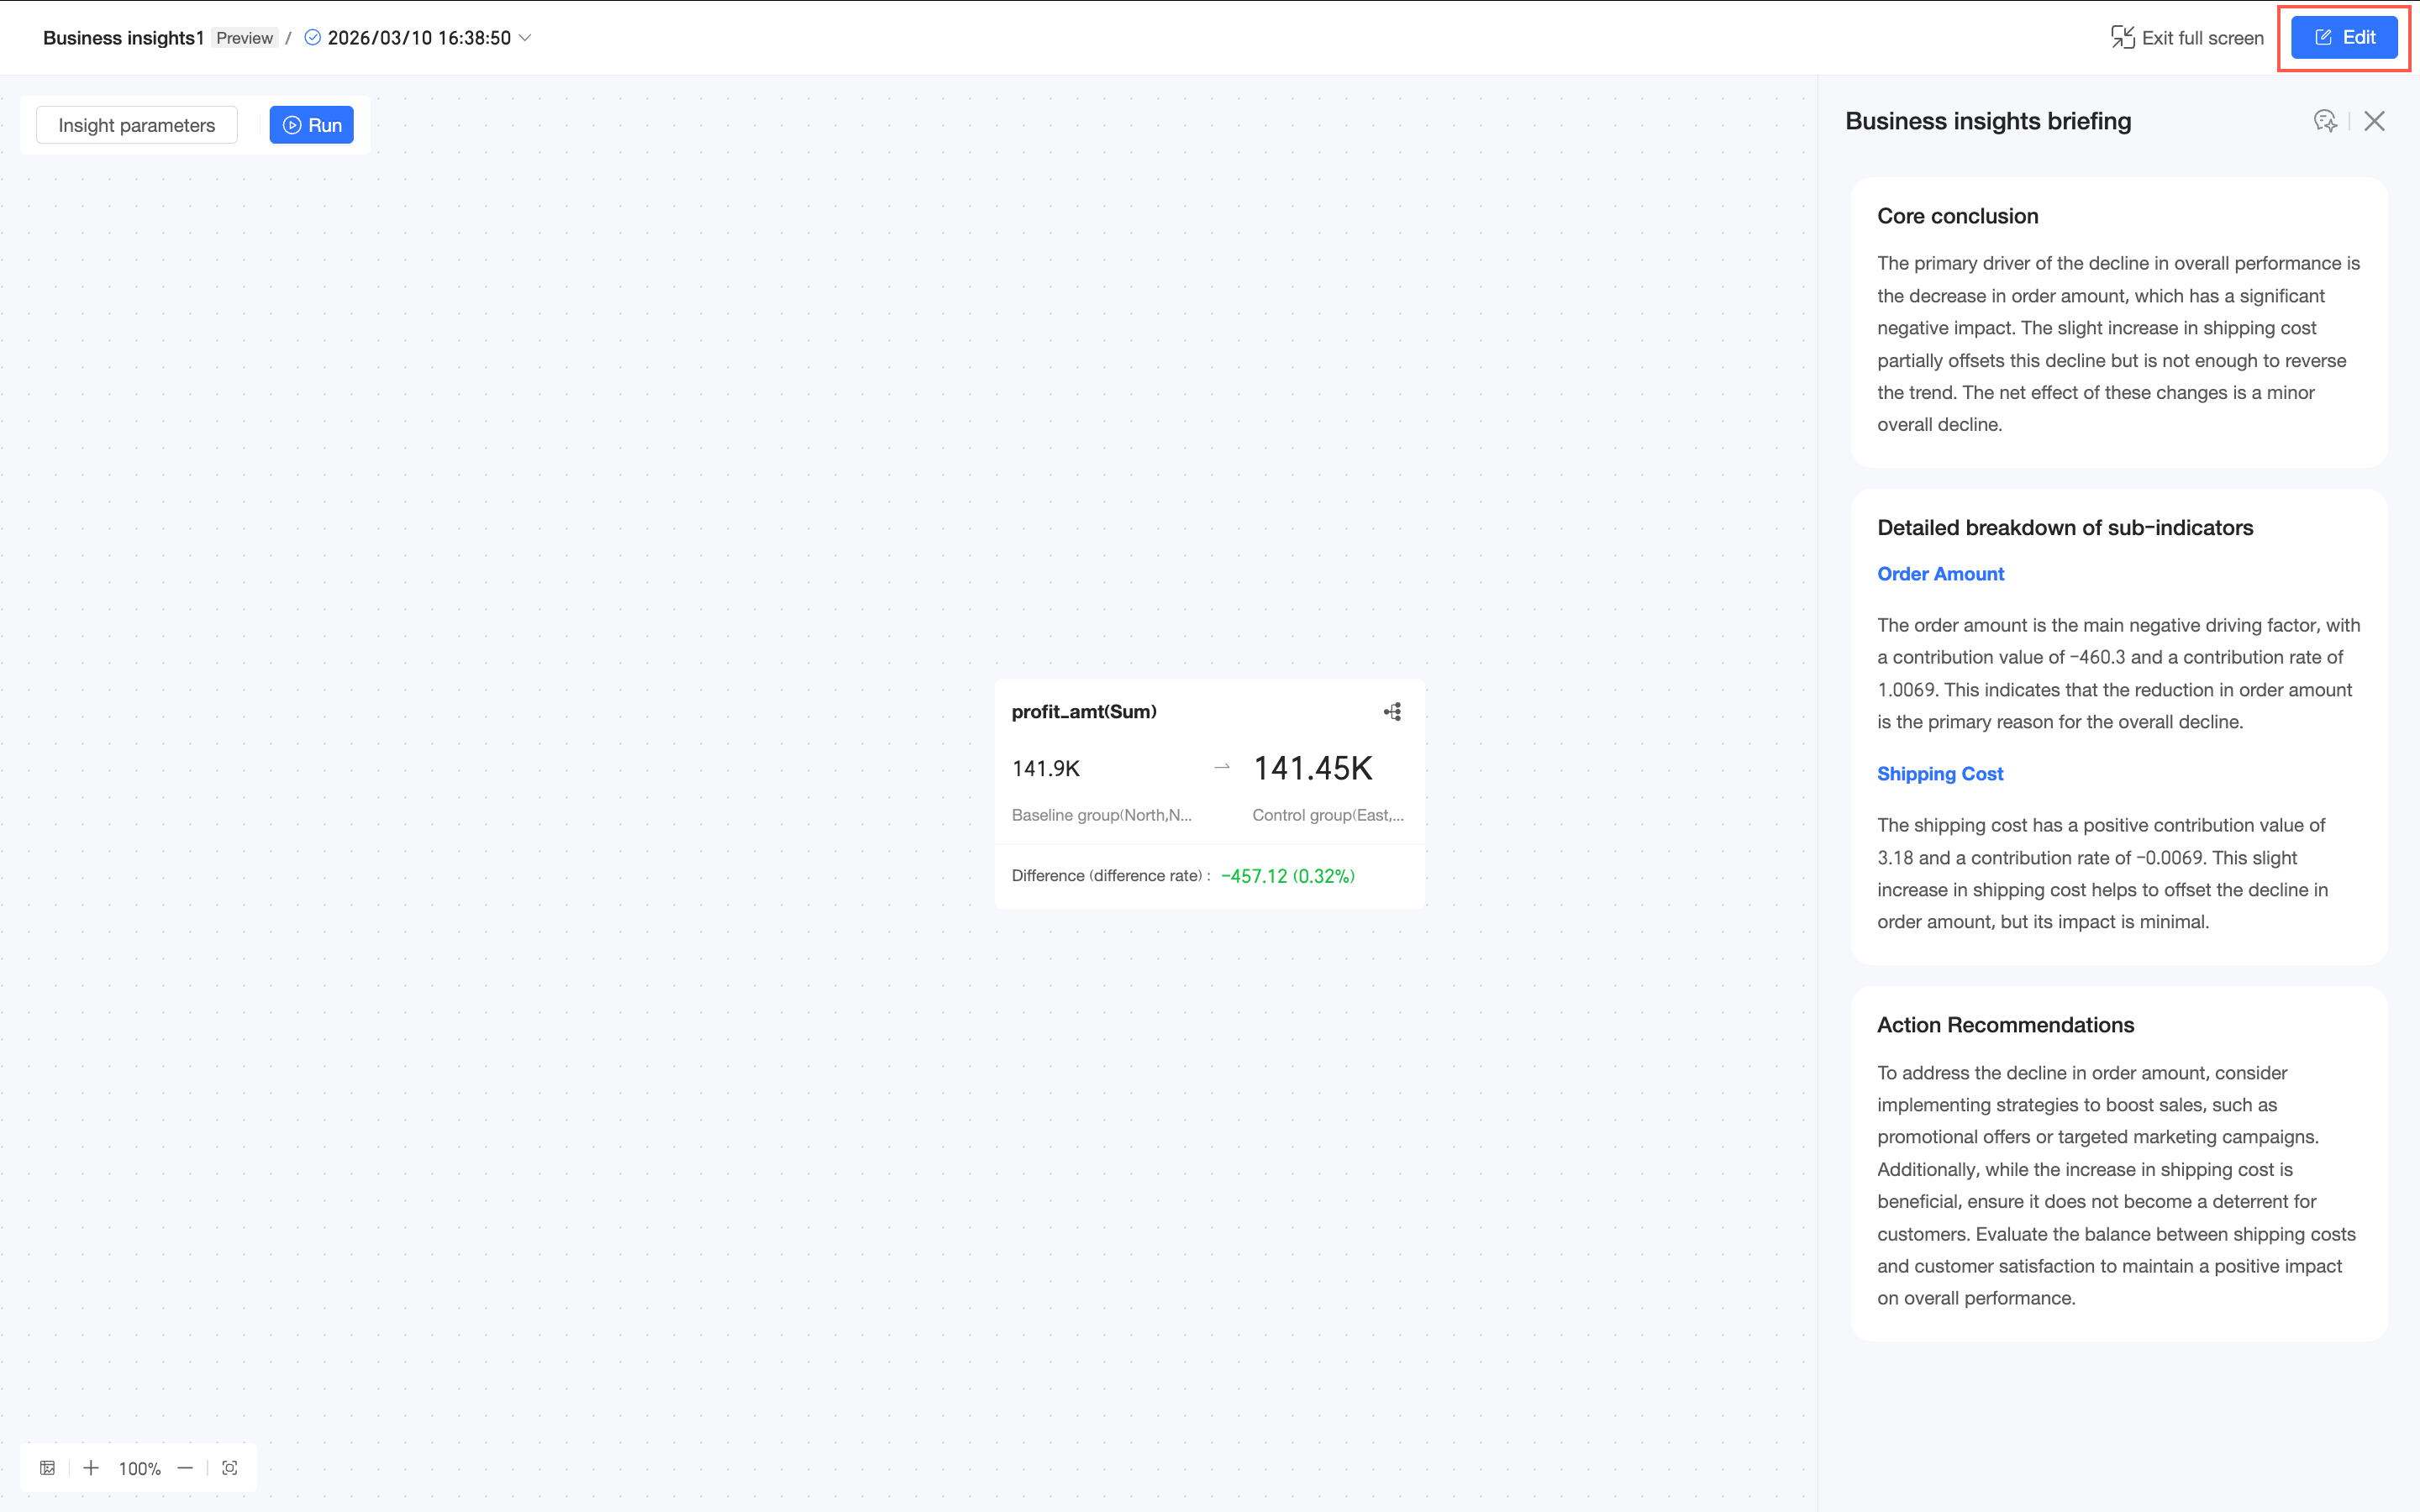Click the fit-to-screen icon

(230, 1468)
